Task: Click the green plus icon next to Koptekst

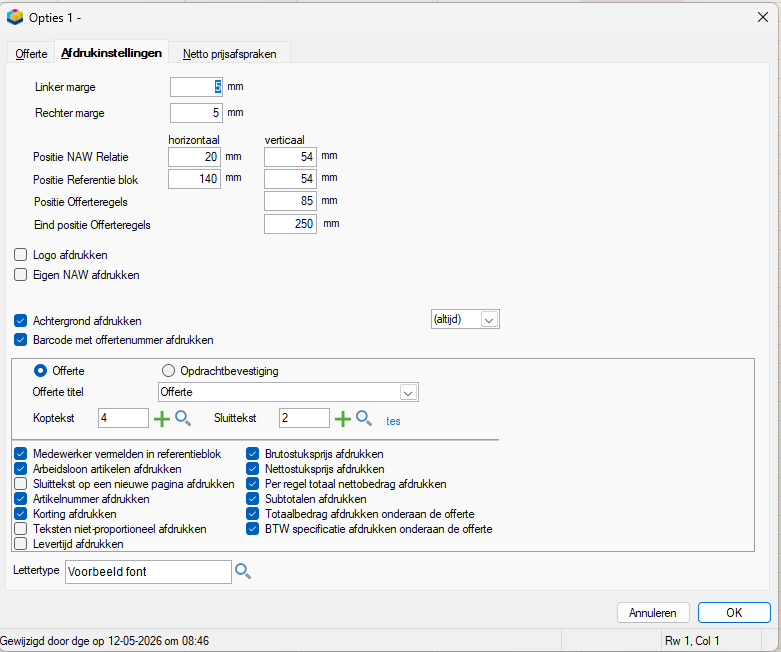Action: [162, 419]
